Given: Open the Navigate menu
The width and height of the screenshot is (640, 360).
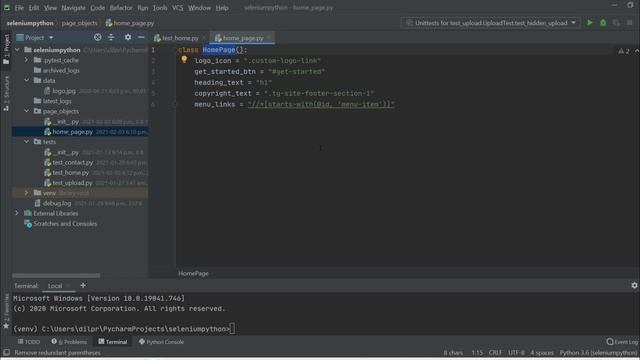Looking at the screenshot, I should click(x=73, y=8).
